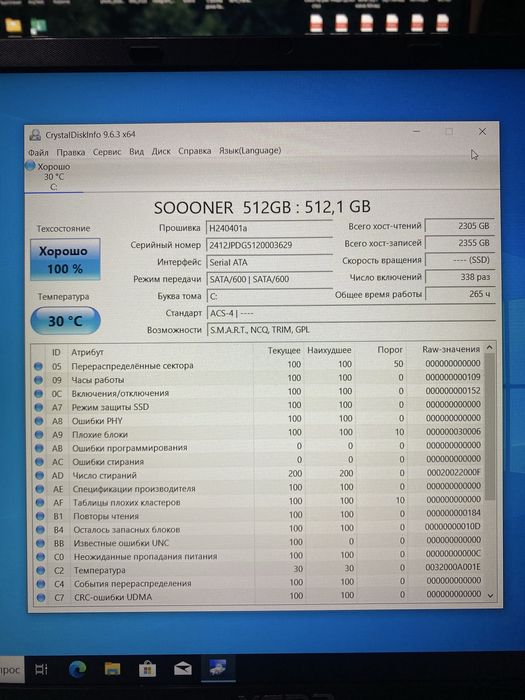
Task: Click the status dot for Часы работы row
Action: 38,380
